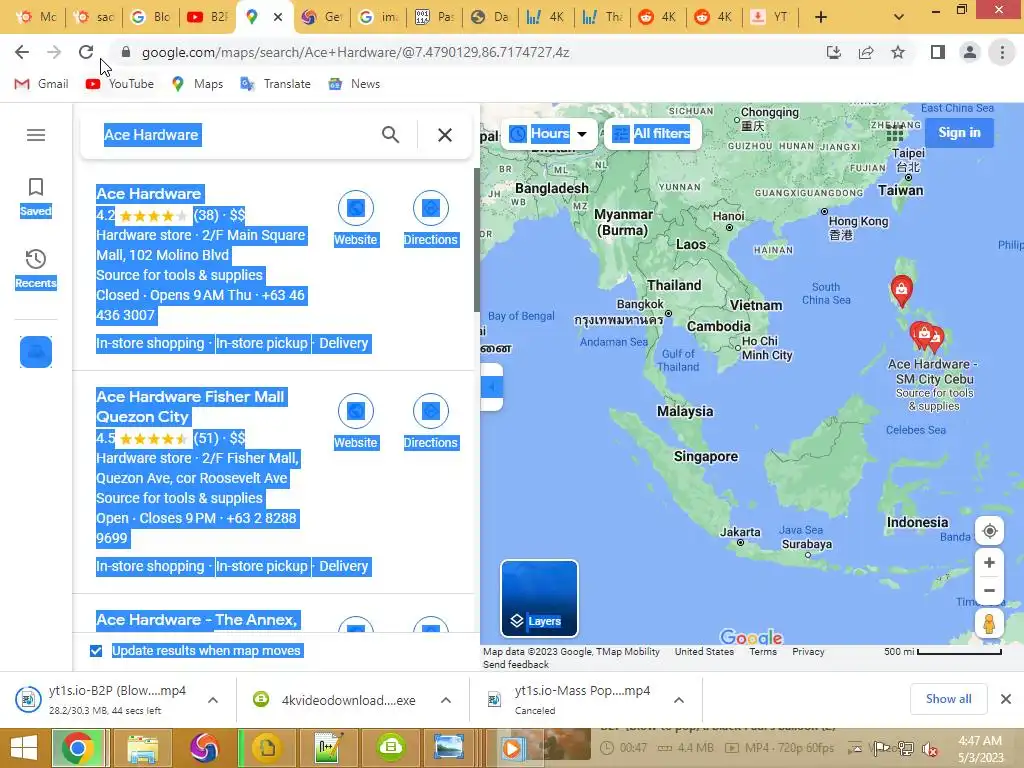Screen dimensions: 1024x768
Task: Close the active Google Maps tab
Action: [x=278, y=17]
